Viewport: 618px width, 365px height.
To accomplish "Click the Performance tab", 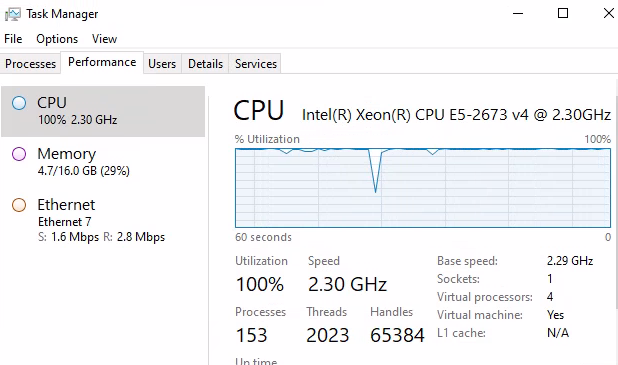I will pos(102,62).
